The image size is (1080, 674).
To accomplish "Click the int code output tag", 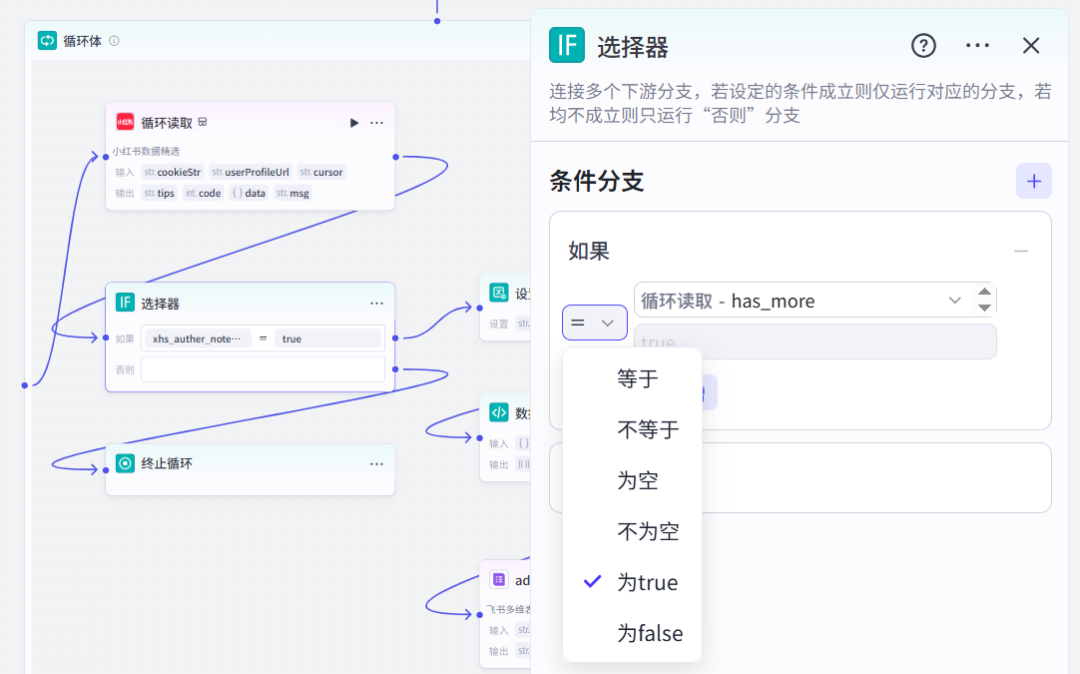I will pos(203,193).
